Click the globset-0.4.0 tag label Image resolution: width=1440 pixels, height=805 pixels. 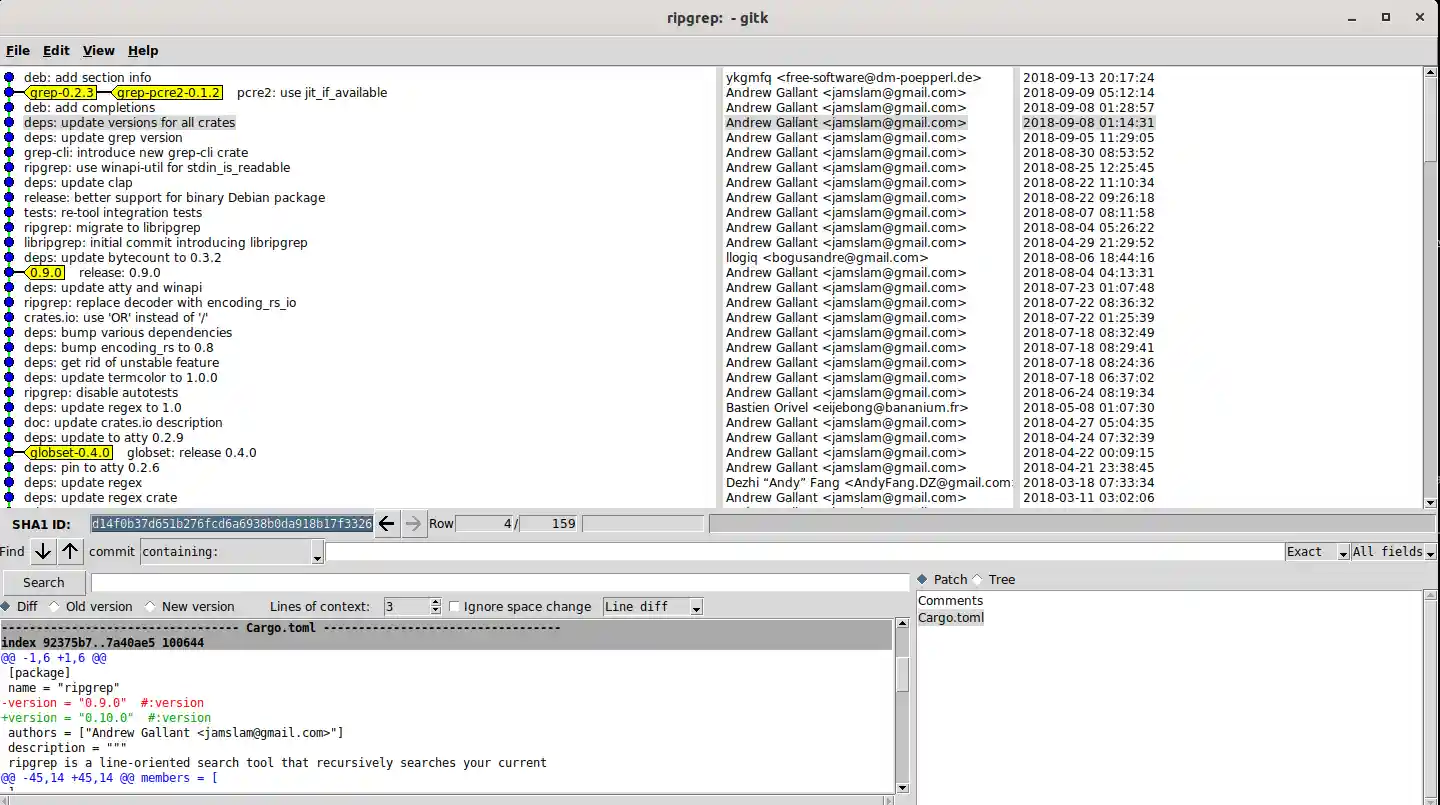click(70, 453)
